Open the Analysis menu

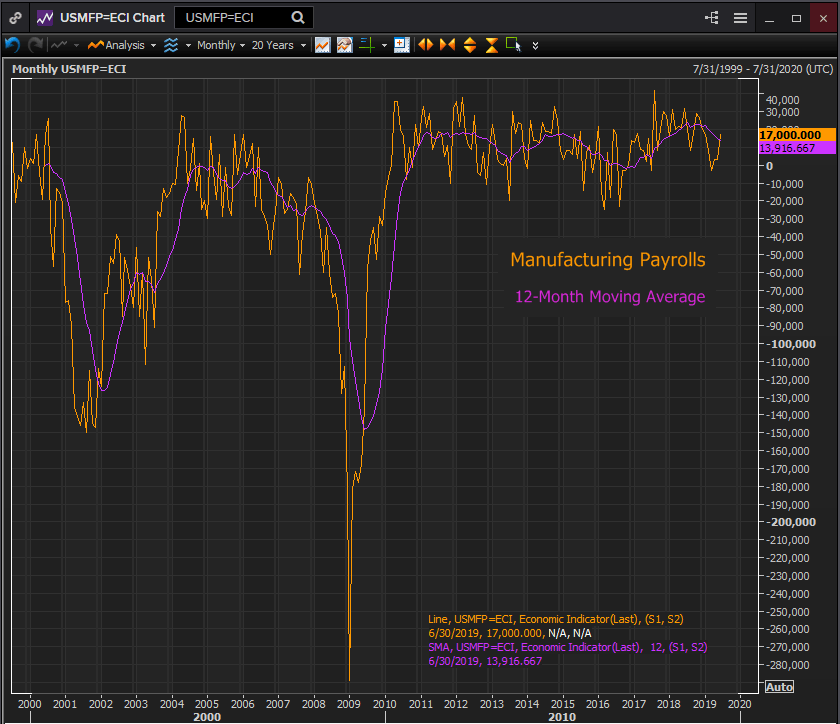[x=116, y=45]
